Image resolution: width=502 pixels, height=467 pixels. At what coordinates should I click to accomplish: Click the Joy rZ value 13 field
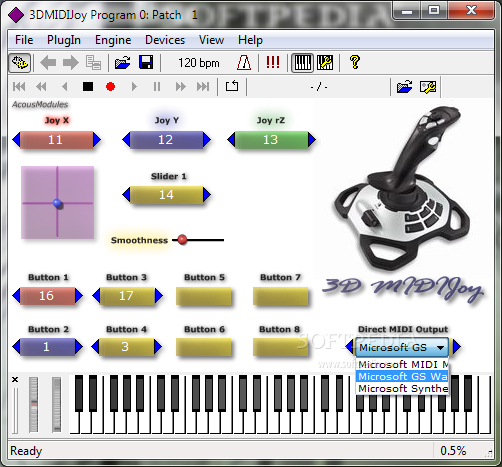click(x=272, y=139)
